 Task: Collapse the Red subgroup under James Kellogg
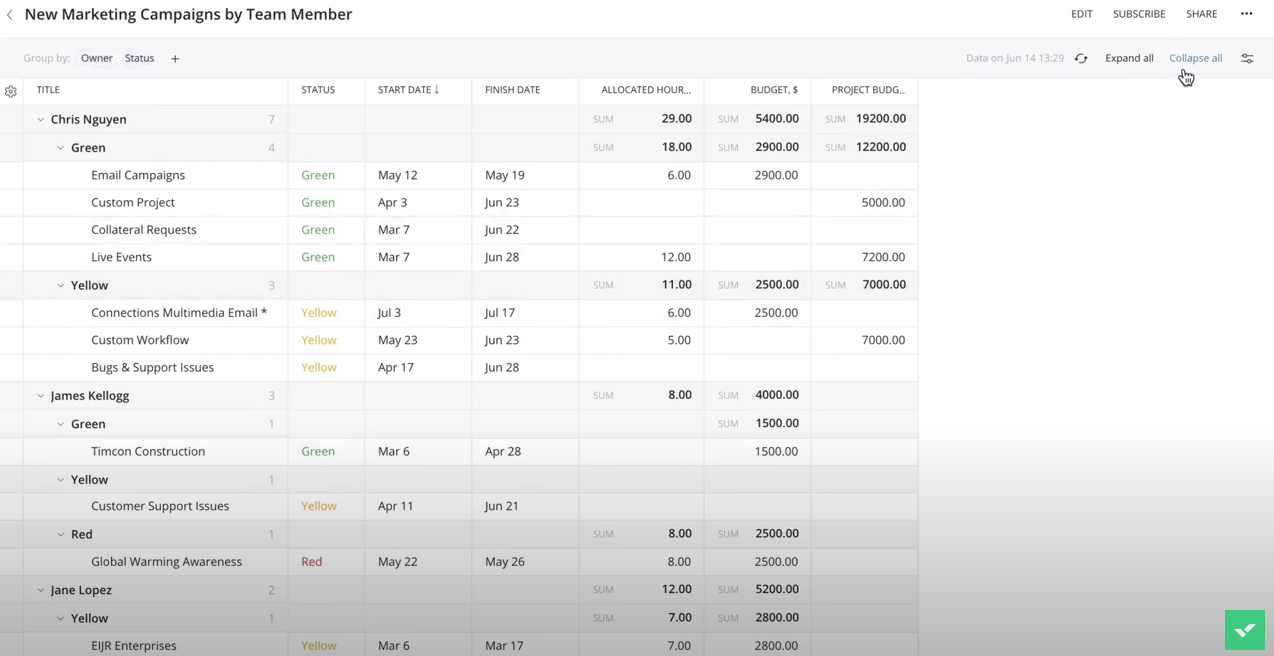pos(61,535)
